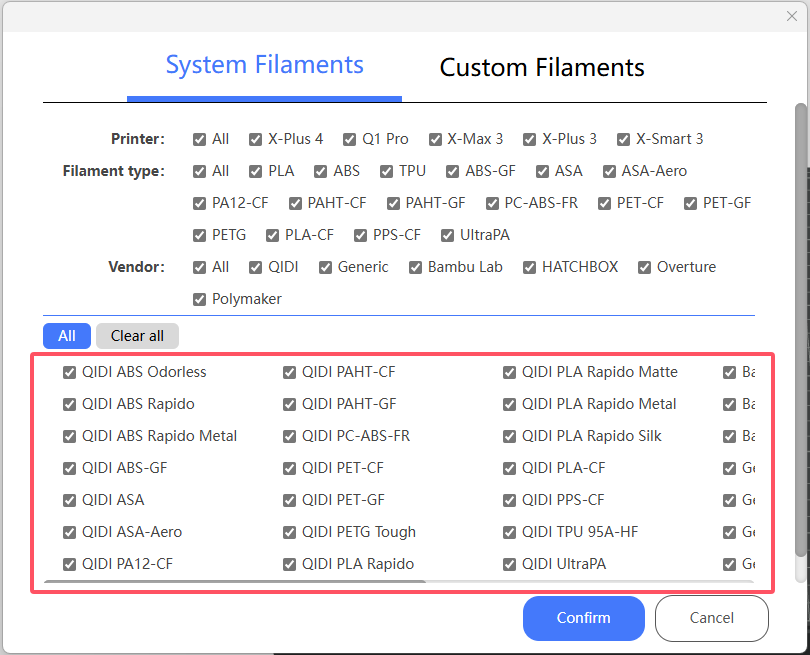
Task: Switch to the System Filaments tab
Action: (x=264, y=65)
